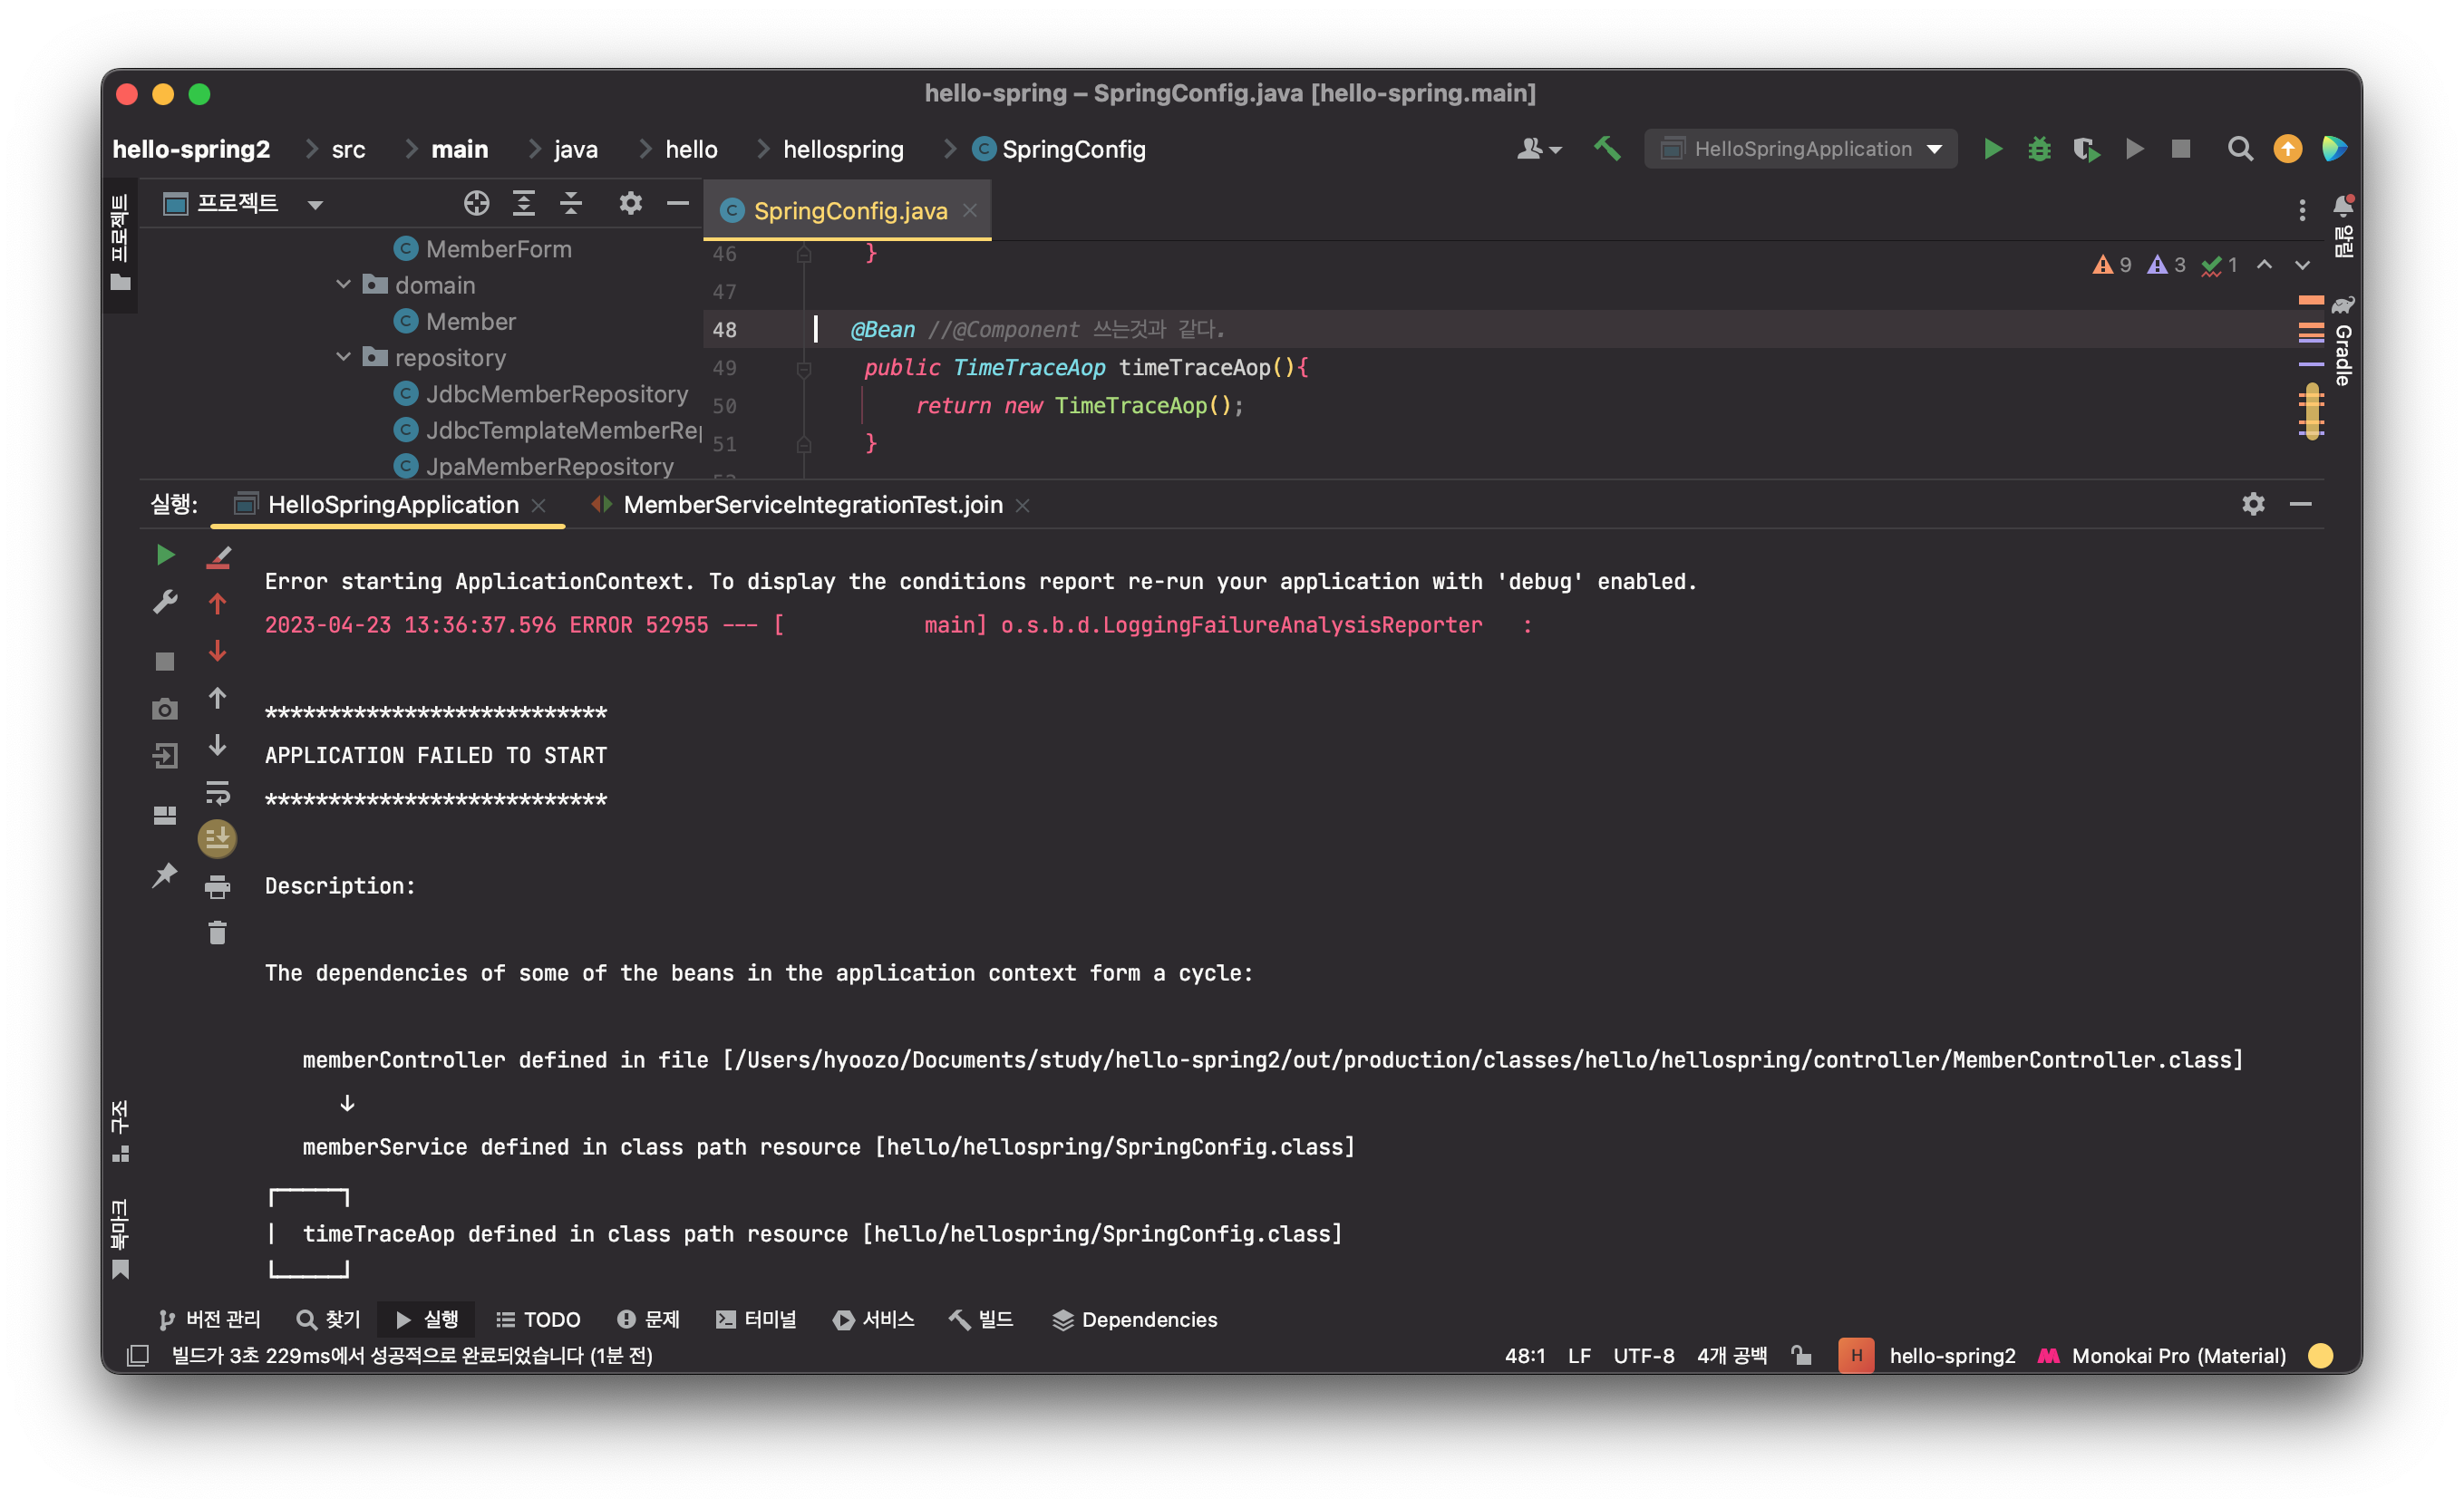The image size is (2464, 1508).
Task: Build project with the hammer icon
Action: pos(1607,149)
